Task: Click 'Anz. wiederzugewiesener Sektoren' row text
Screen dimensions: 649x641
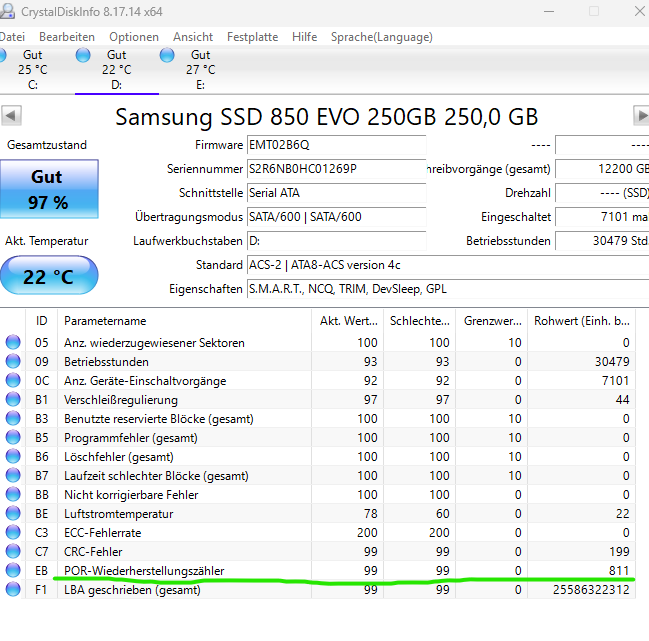Action: (154, 343)
